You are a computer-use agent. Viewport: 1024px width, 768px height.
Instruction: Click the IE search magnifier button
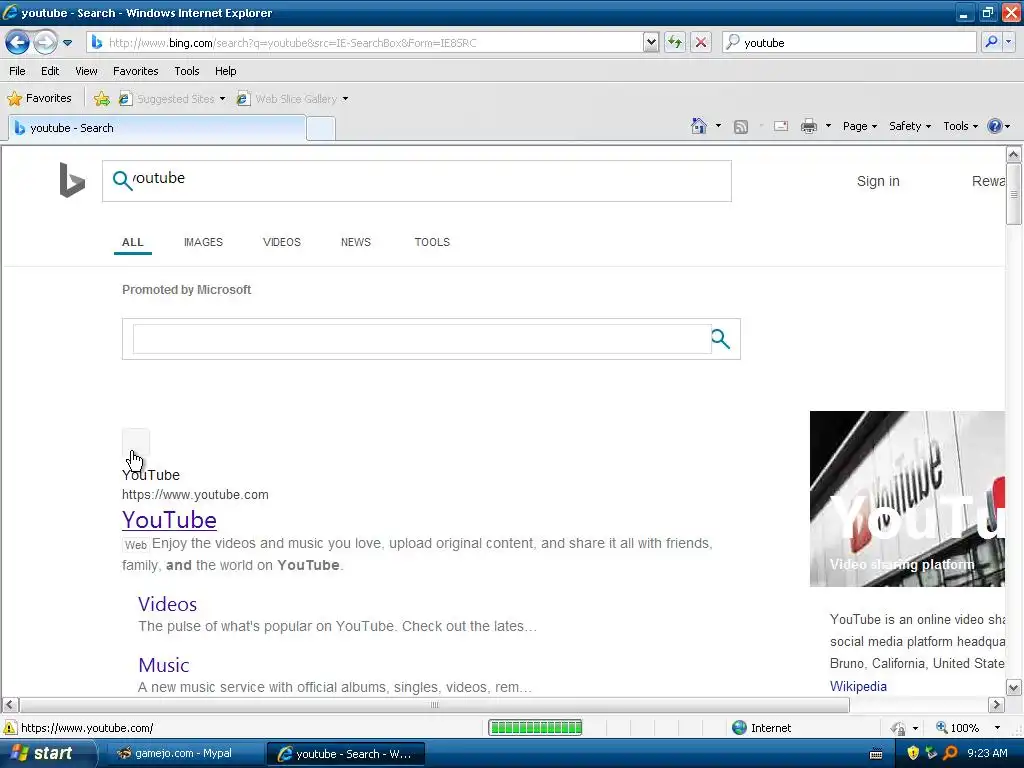pos(991,42)
